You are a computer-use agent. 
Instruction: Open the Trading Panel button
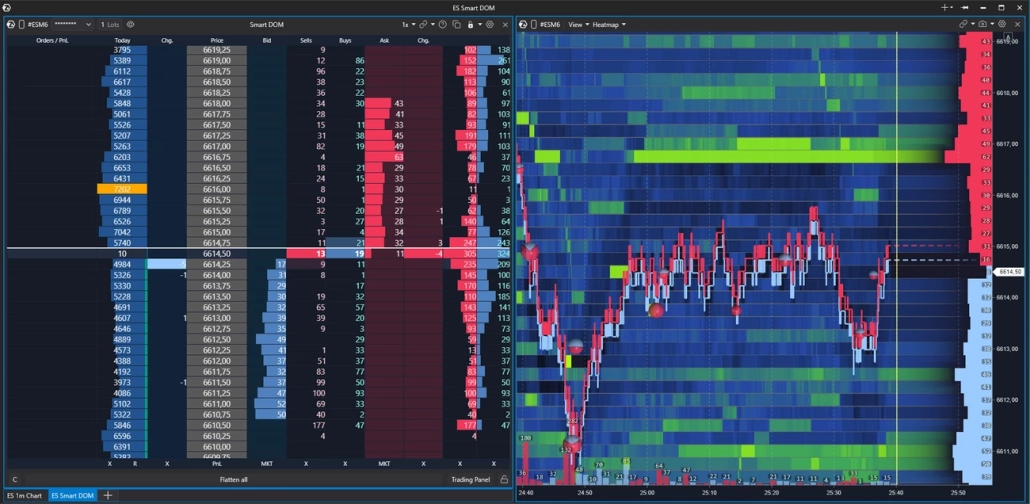(x=470, y=480)
